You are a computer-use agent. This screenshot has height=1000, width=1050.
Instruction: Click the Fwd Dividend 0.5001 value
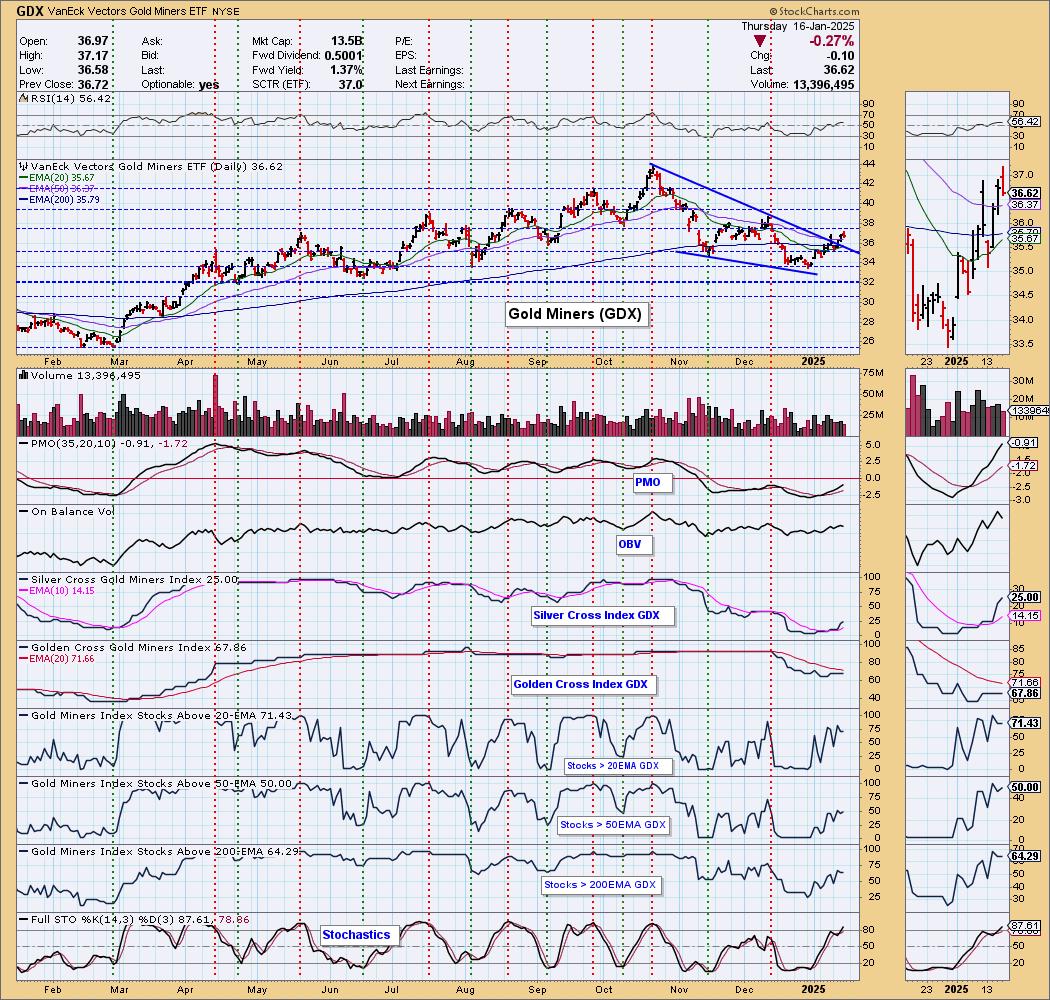(344, 56)
